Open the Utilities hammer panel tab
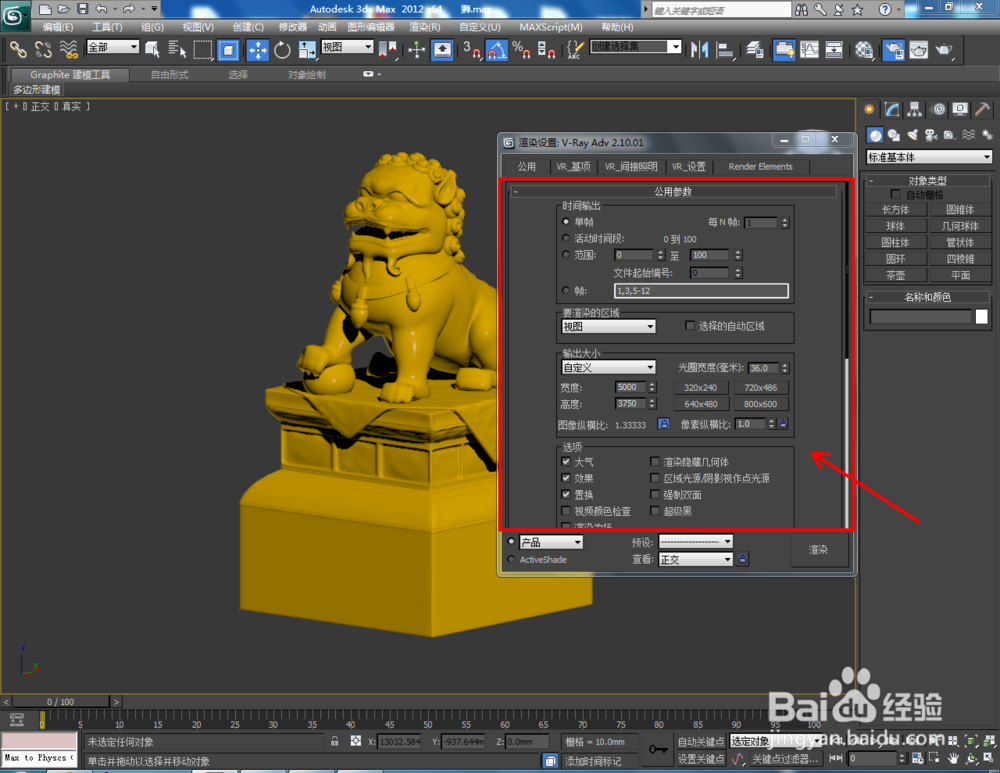Screen dimensions: 1000x773 [x=983, y=110]
